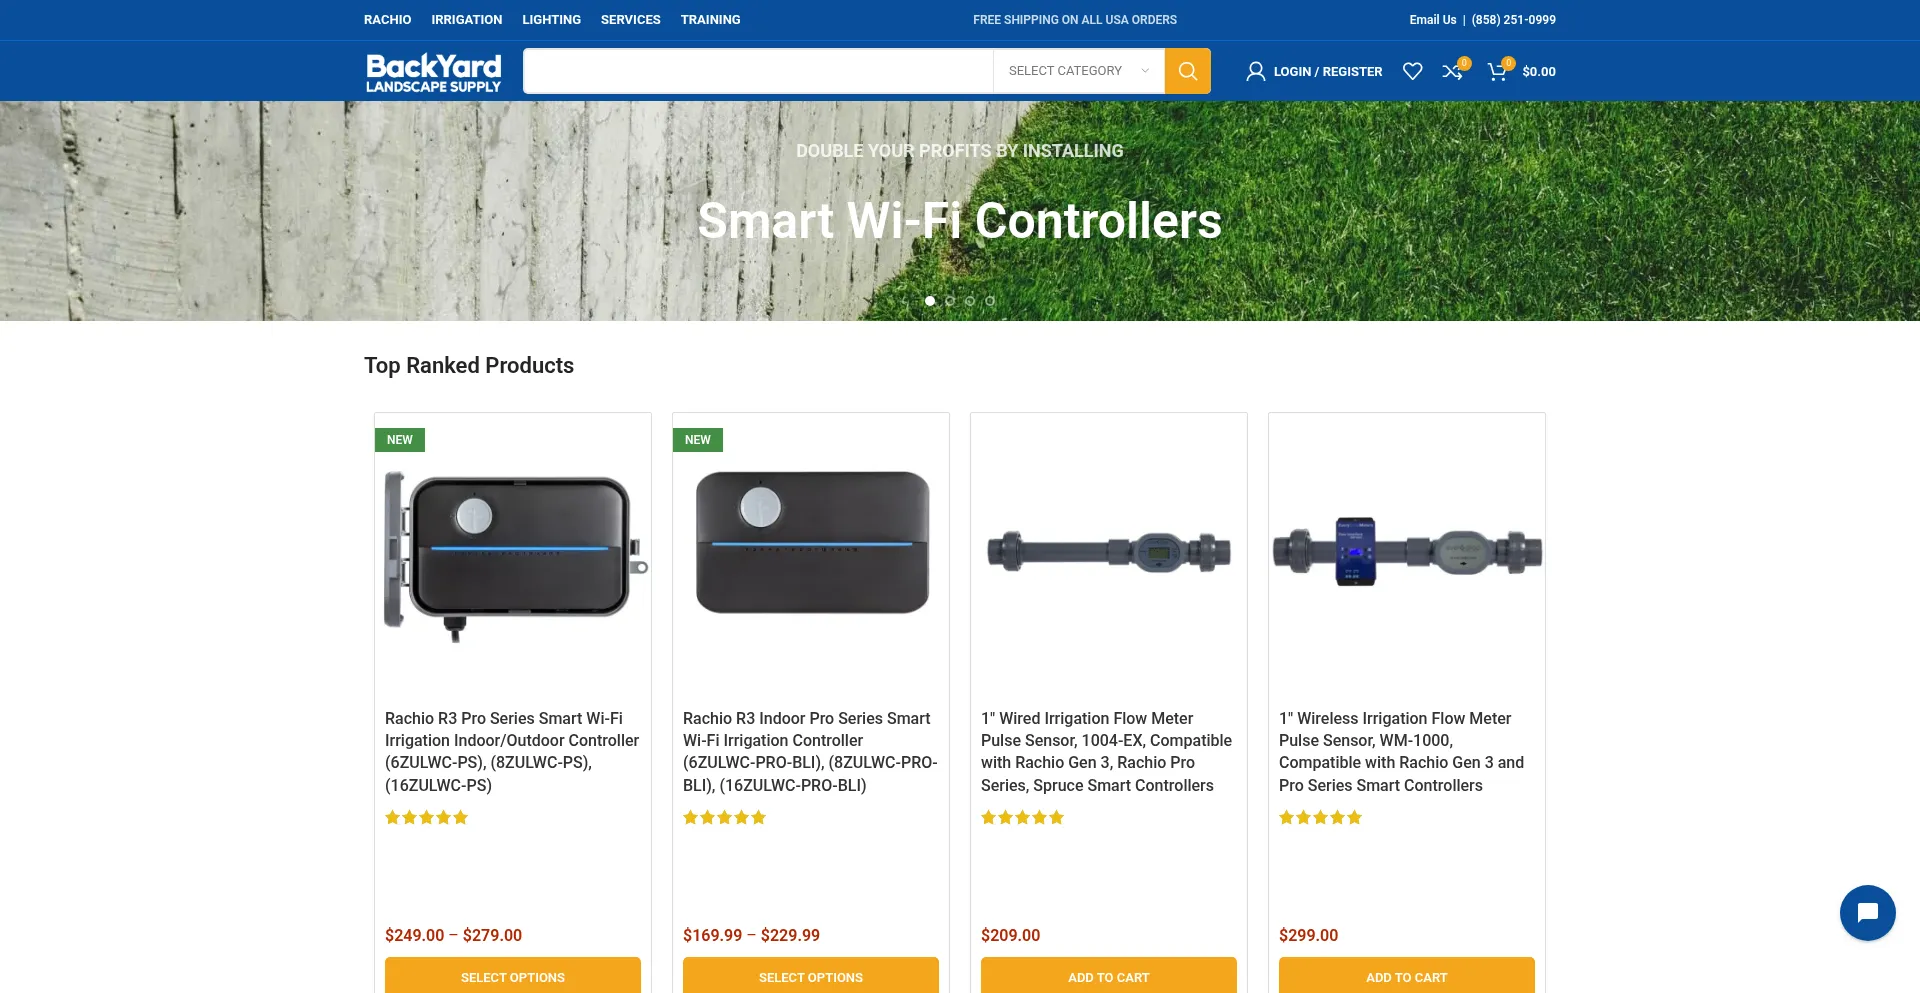Open the Training menu item
Viewport: 1920px width, 993px height.
tap(711, 20)
